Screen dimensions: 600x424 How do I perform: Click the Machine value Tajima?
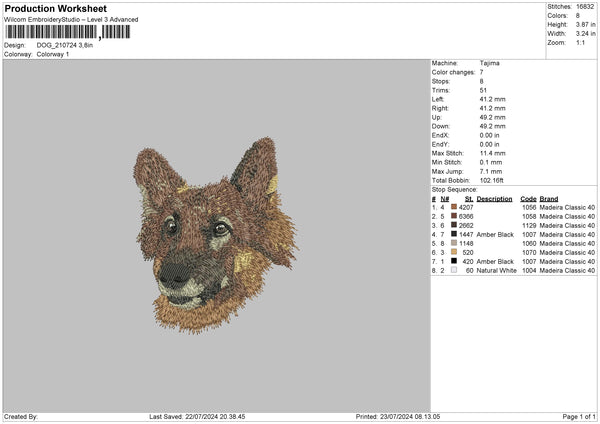coord(490,63)
